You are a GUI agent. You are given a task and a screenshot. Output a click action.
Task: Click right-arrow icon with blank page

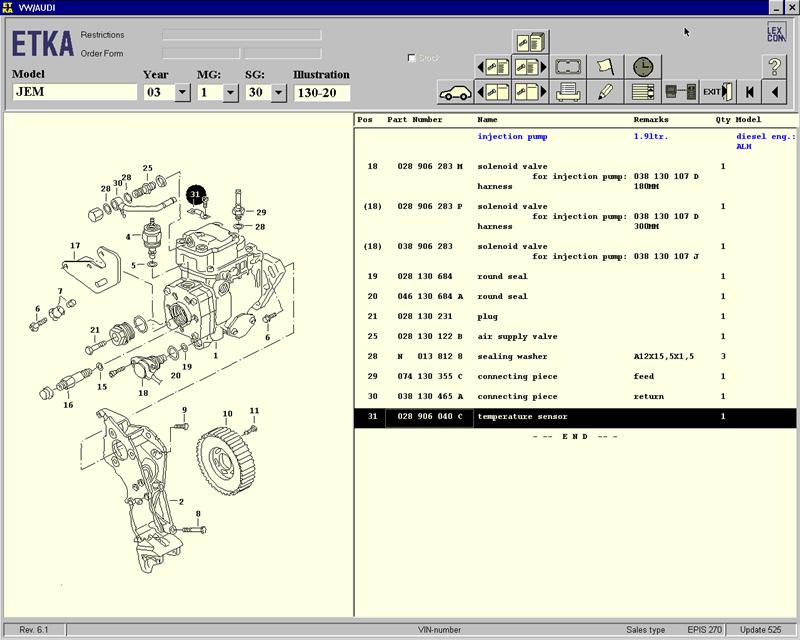[531, 92]
